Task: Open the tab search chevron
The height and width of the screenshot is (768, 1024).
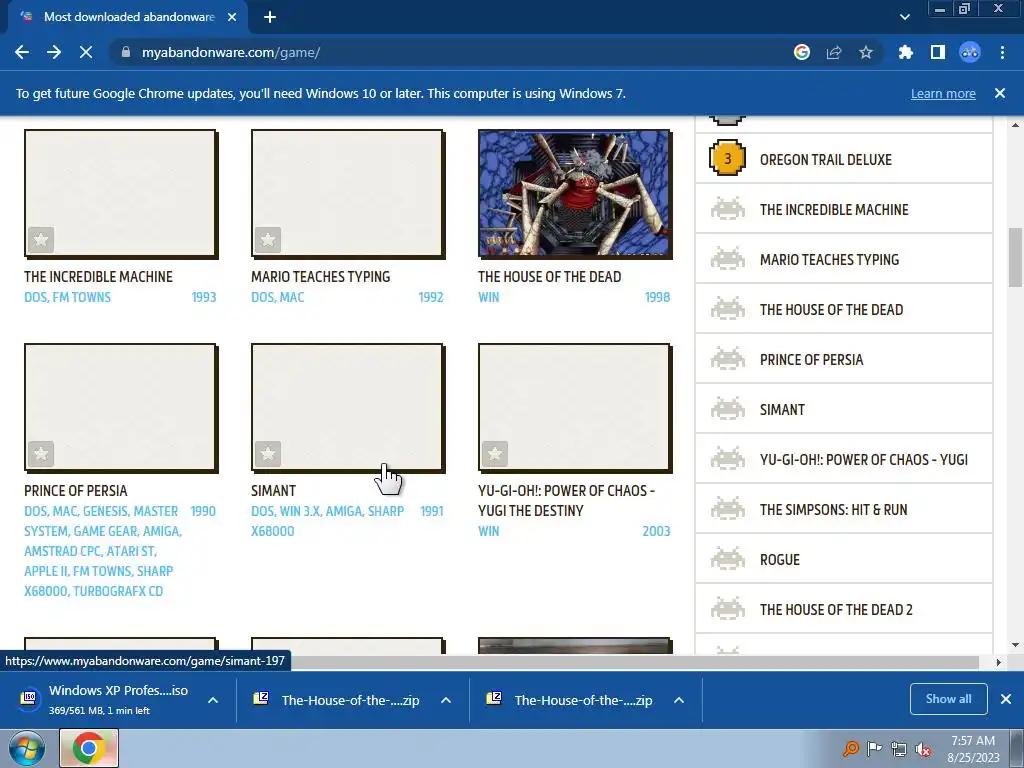Action: [x=904, y=17]
